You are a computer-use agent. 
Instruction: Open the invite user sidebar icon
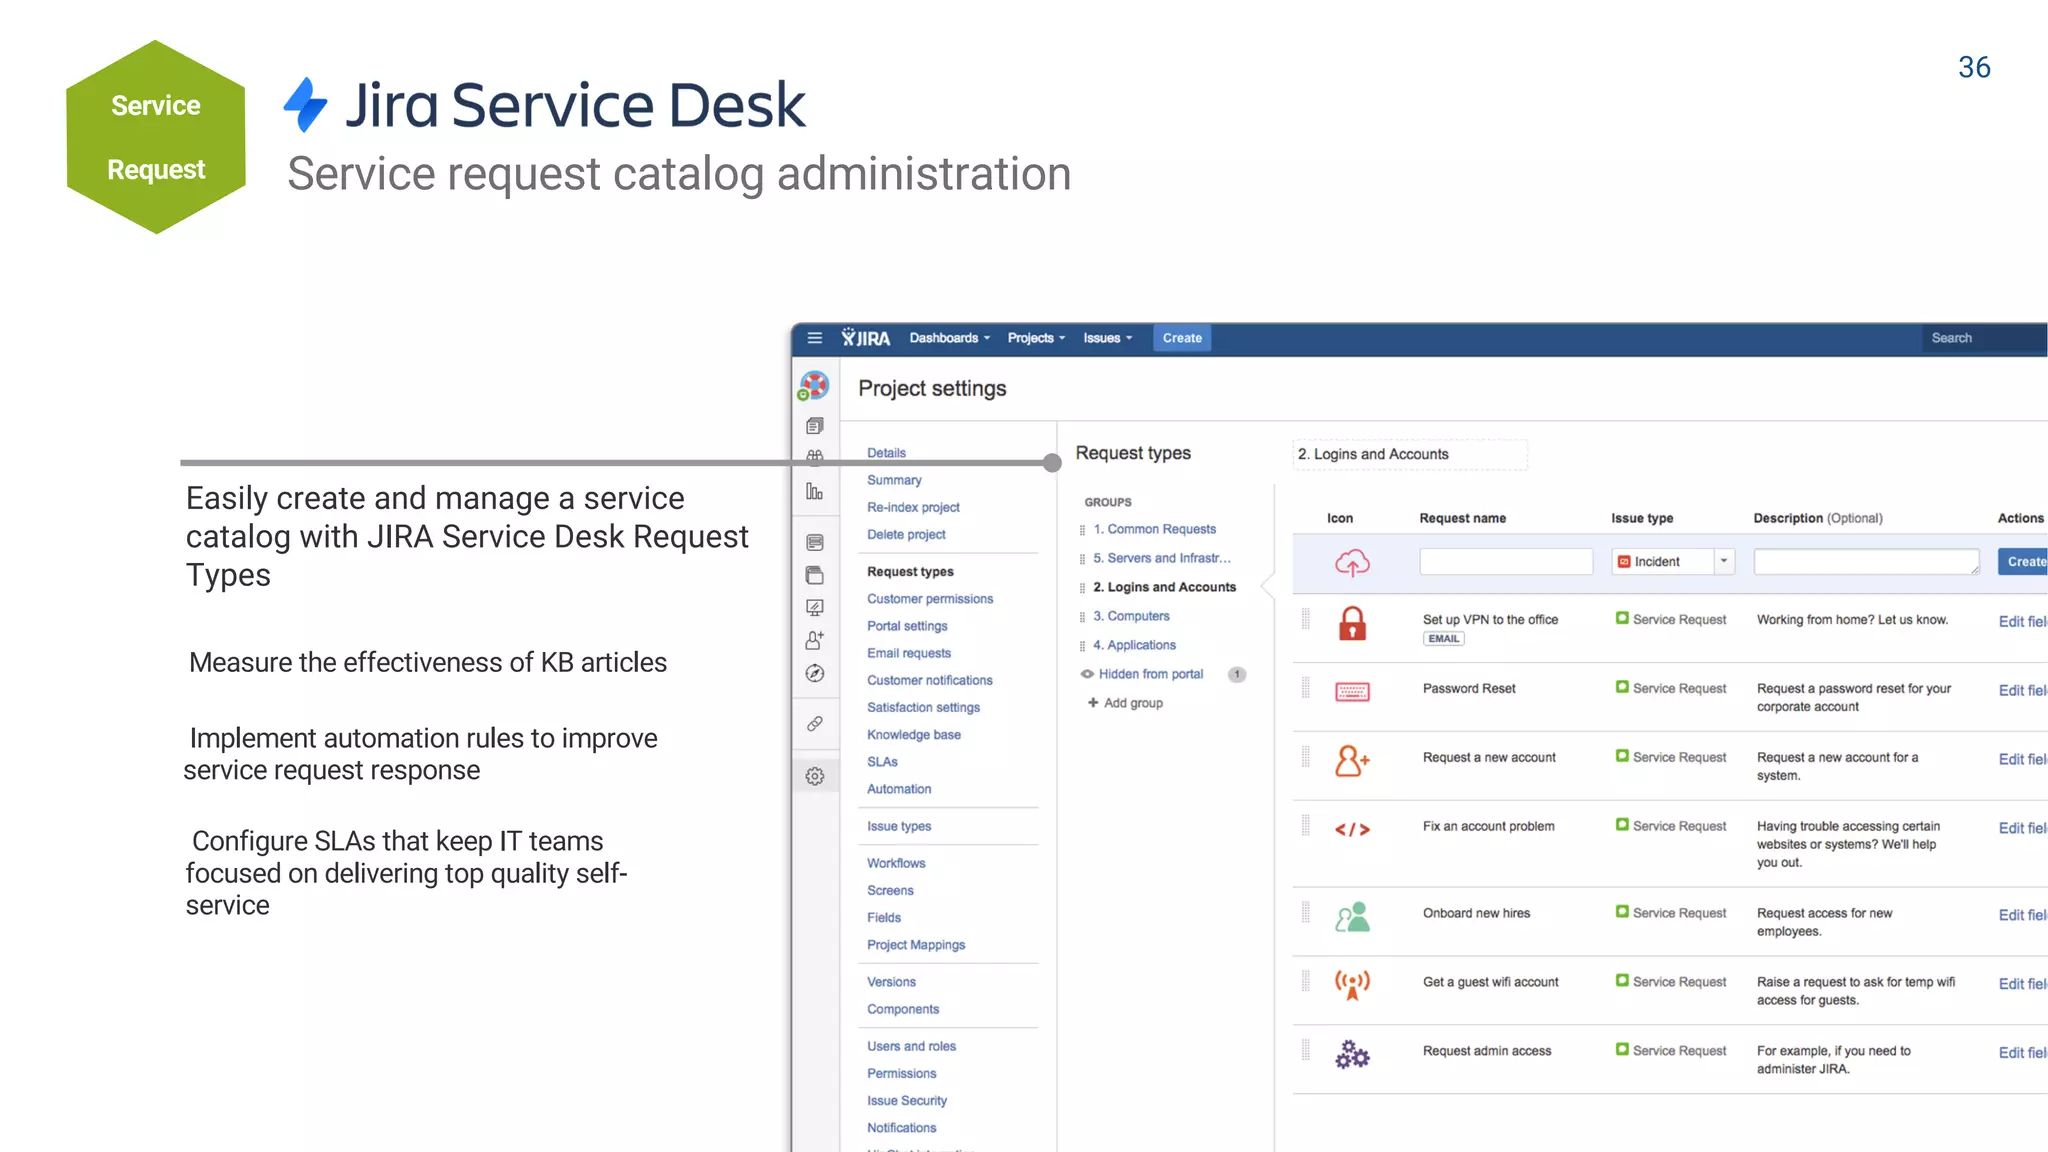(x=815, y=640)
